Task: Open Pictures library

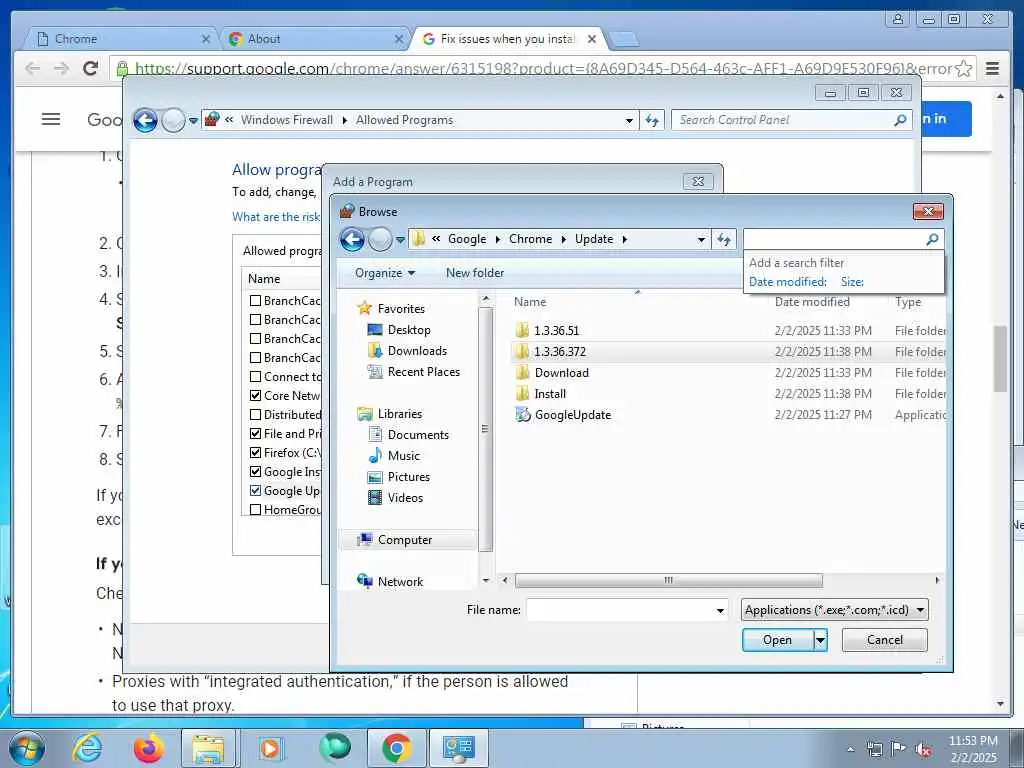Action: click(x=408, y=477)
